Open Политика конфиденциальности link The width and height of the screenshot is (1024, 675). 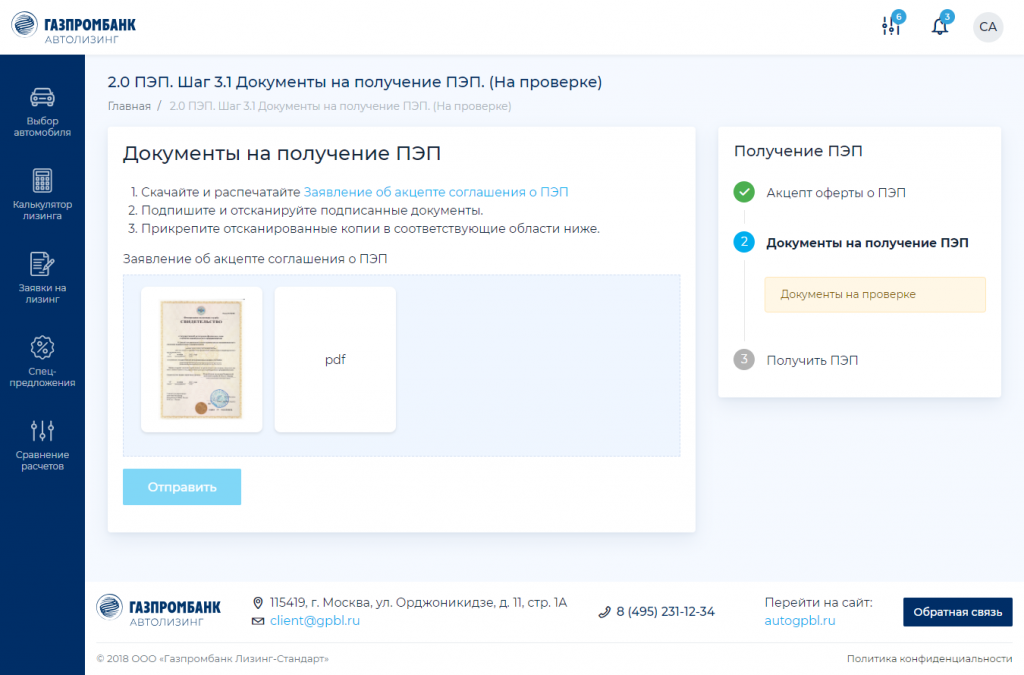point(929,659)
